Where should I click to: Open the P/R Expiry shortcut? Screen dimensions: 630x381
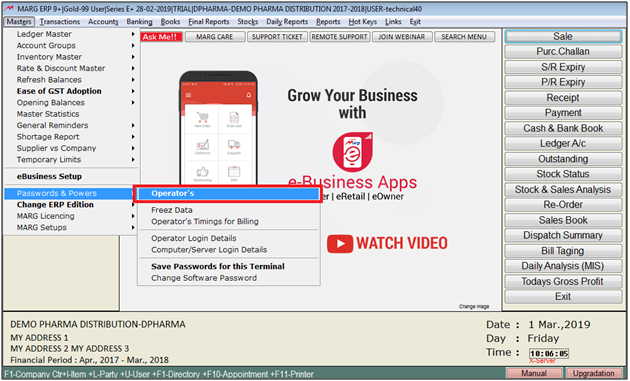563,82
